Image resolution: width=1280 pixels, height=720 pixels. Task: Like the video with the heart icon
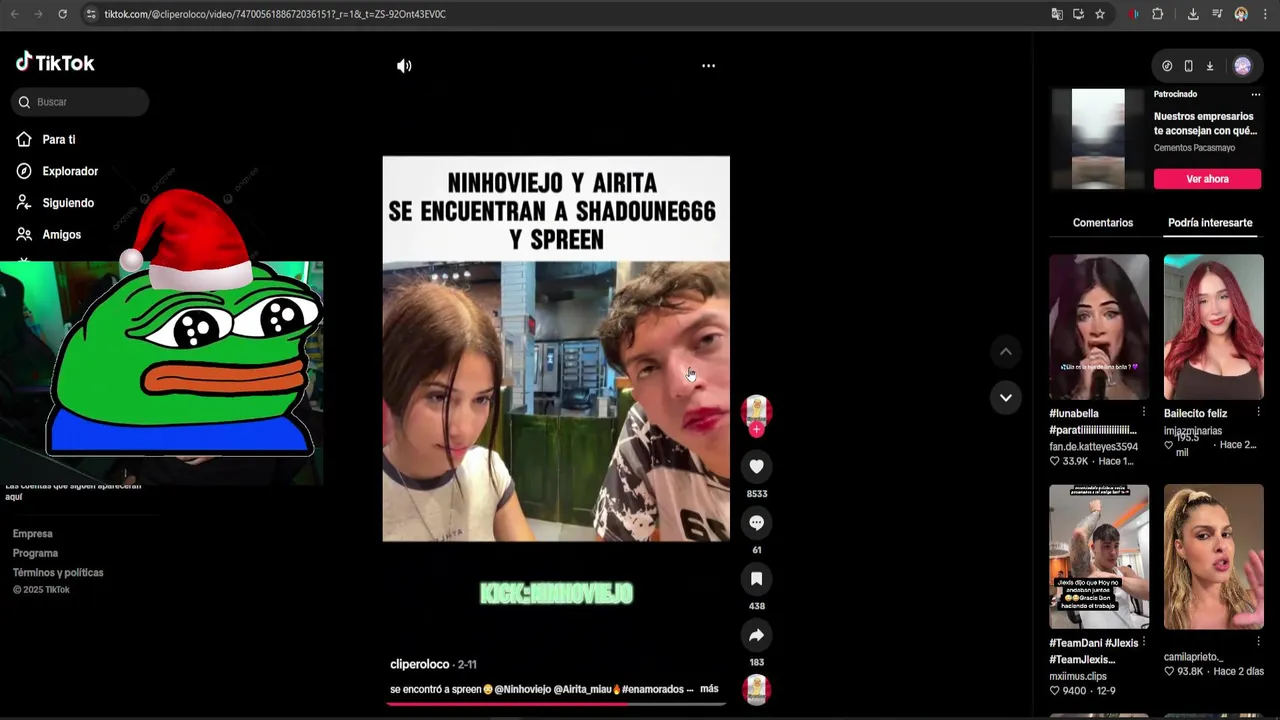[x=757, y=467]
